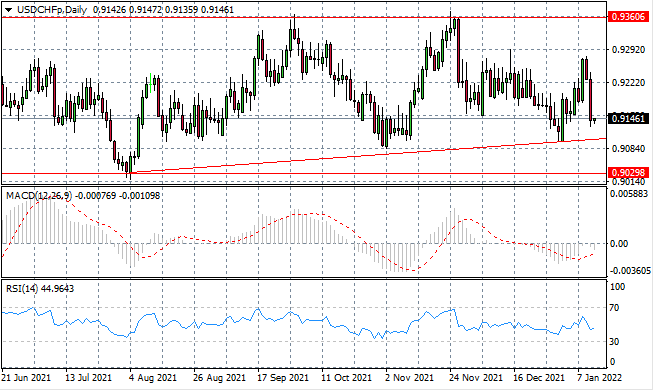
Task: Select the rising red trendline on price chart
Action: click(x=368, y=155)
